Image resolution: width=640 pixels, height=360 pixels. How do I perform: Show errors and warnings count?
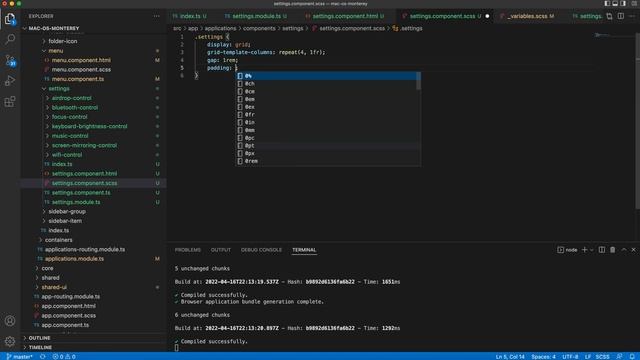pyautogui.click(x=64, y=356)
